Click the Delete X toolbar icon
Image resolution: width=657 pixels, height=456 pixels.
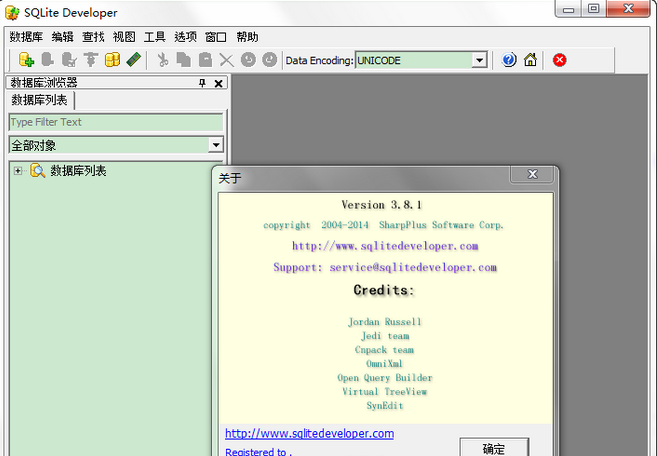tap(227, 60)
